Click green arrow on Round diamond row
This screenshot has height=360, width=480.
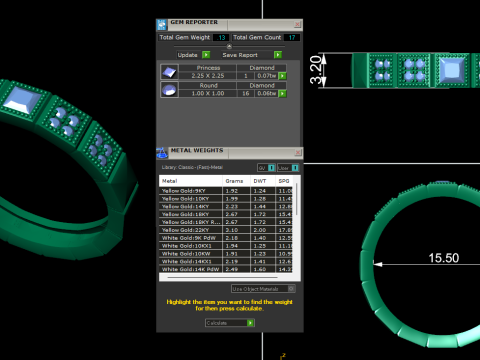(282, 94)
